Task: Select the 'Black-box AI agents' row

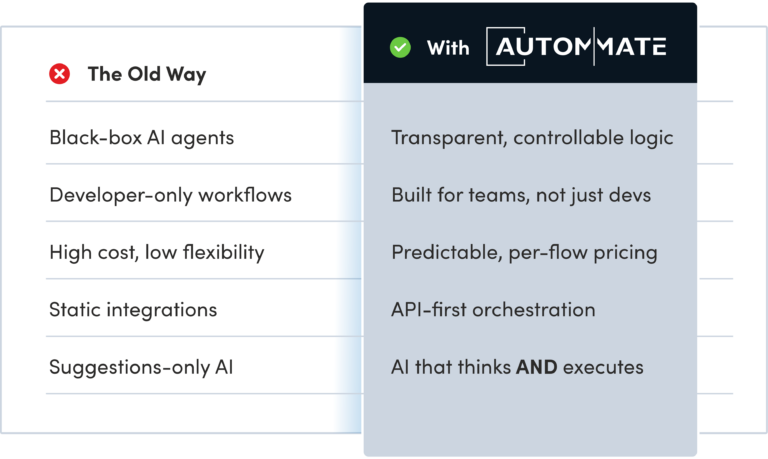Action: (141, 137)
